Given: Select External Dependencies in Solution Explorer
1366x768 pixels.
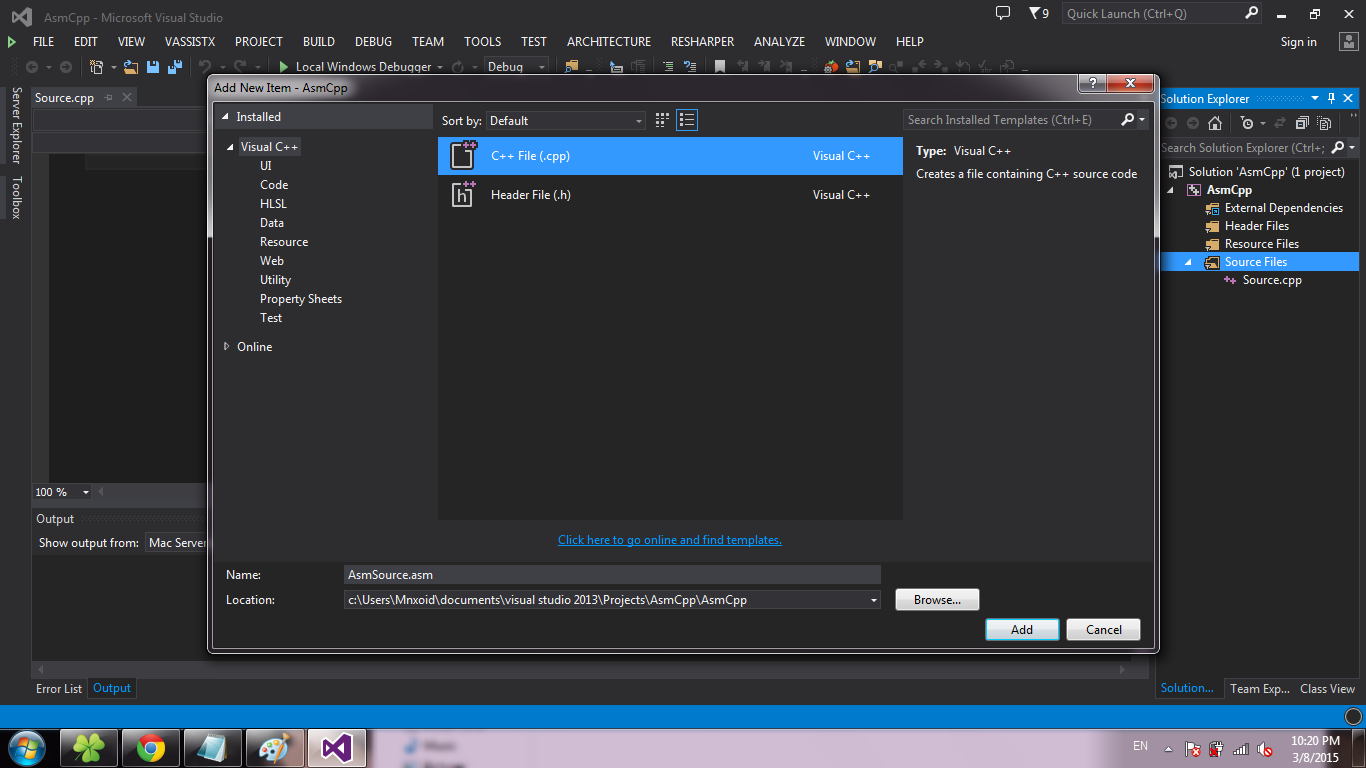Looking at the screenshot, I should click(1283, 208).
